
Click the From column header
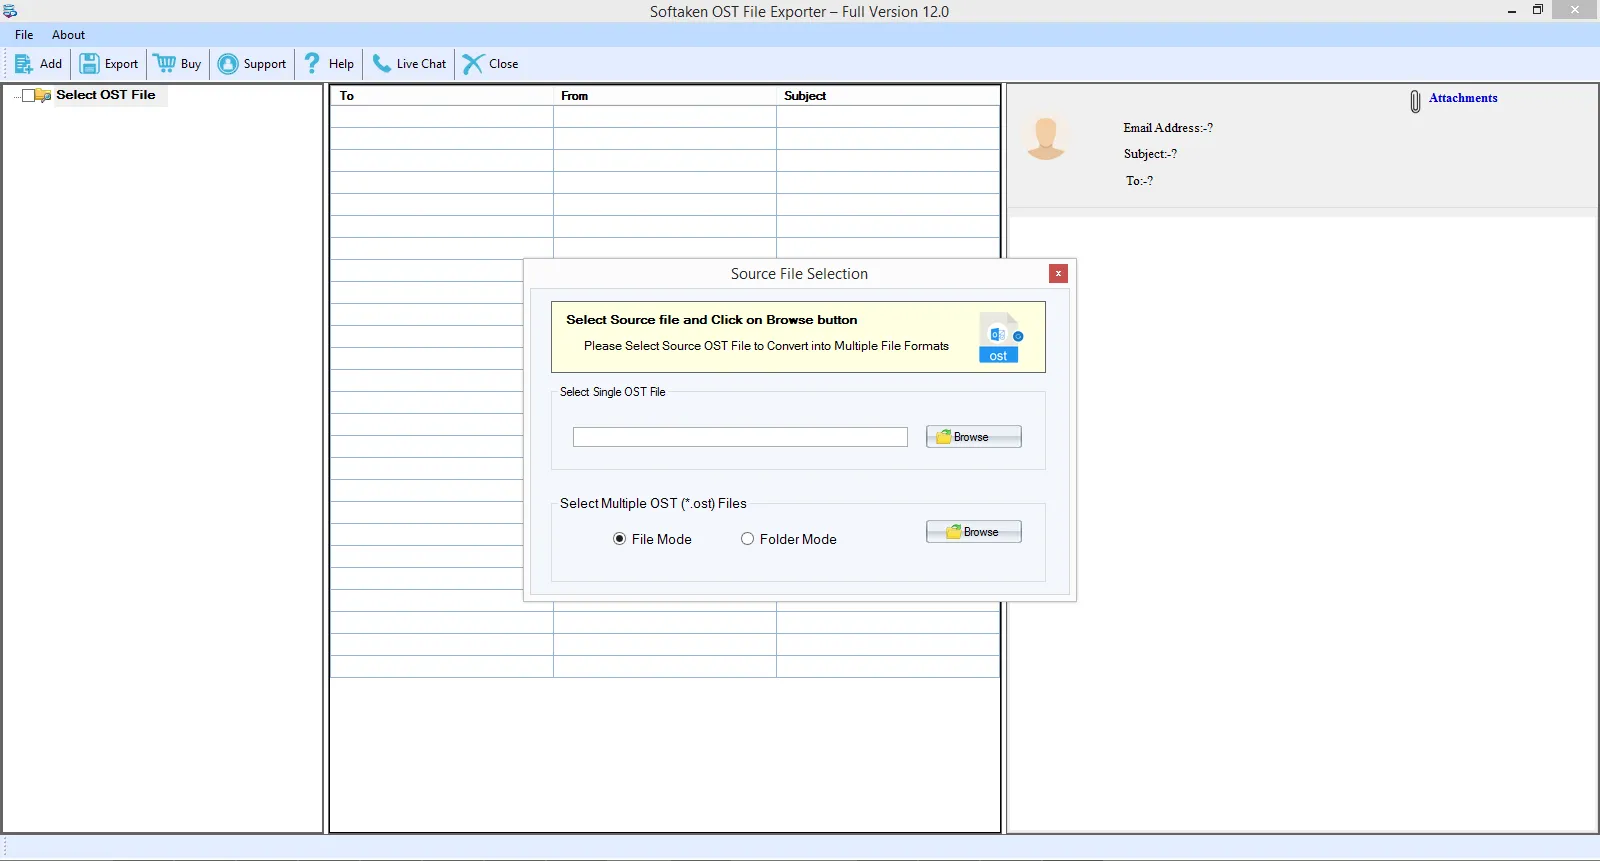665,96
